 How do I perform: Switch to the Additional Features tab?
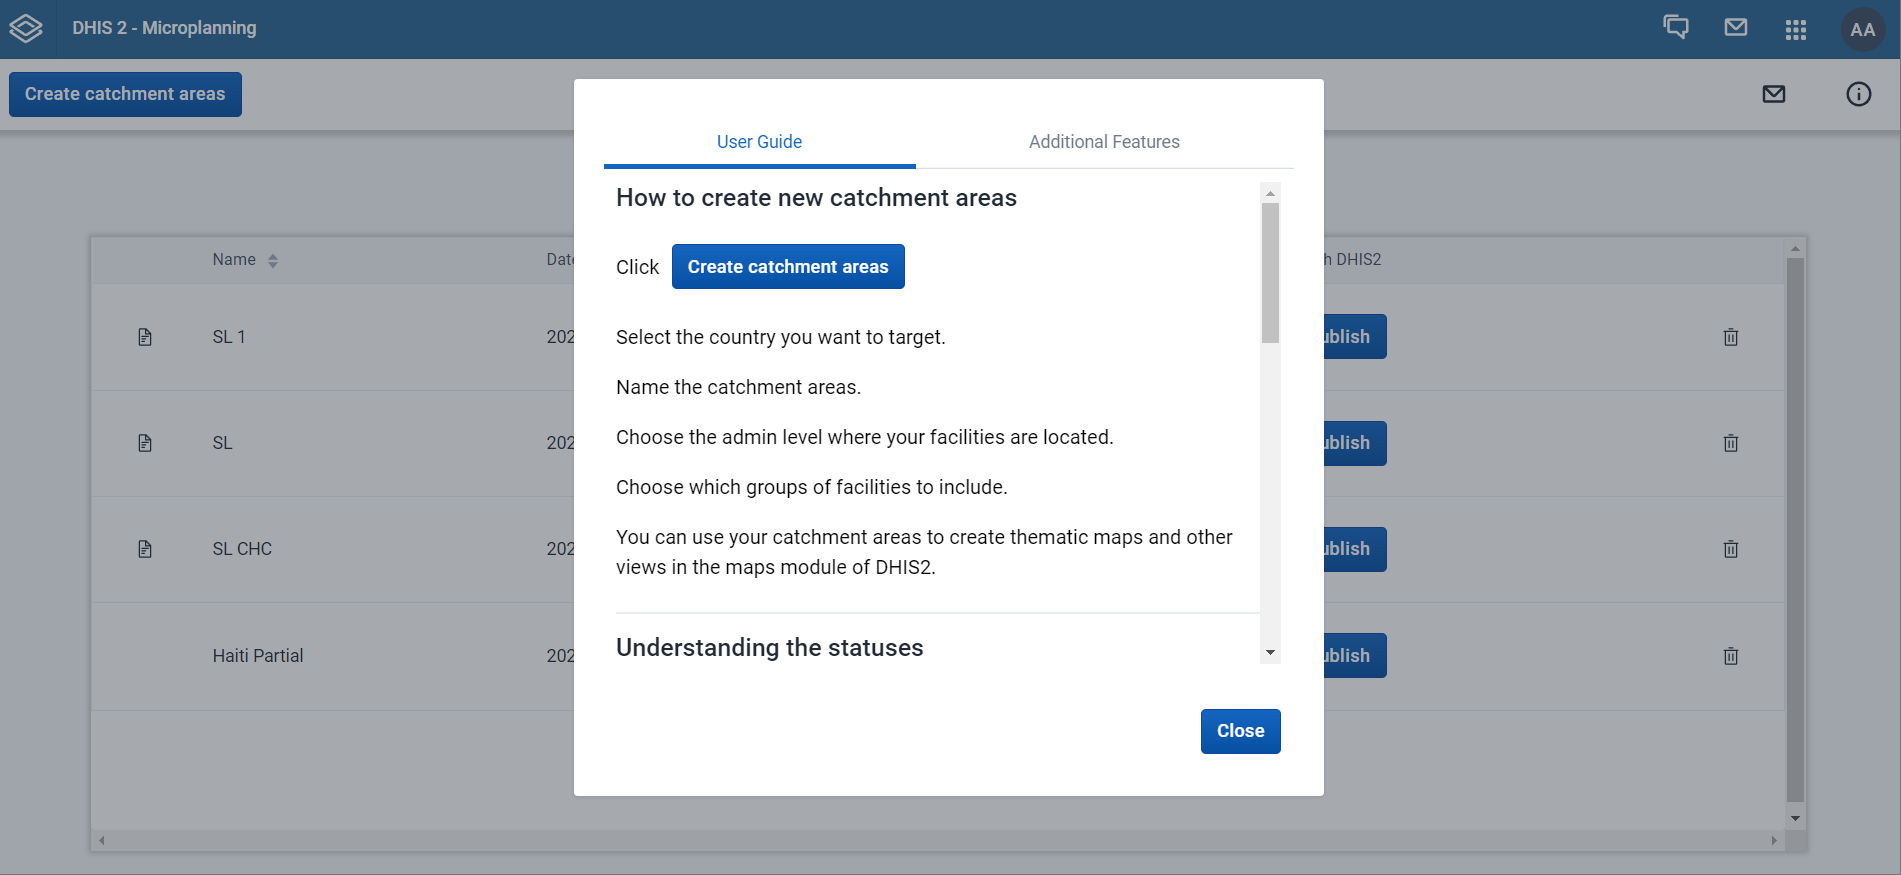(1104, 142)
